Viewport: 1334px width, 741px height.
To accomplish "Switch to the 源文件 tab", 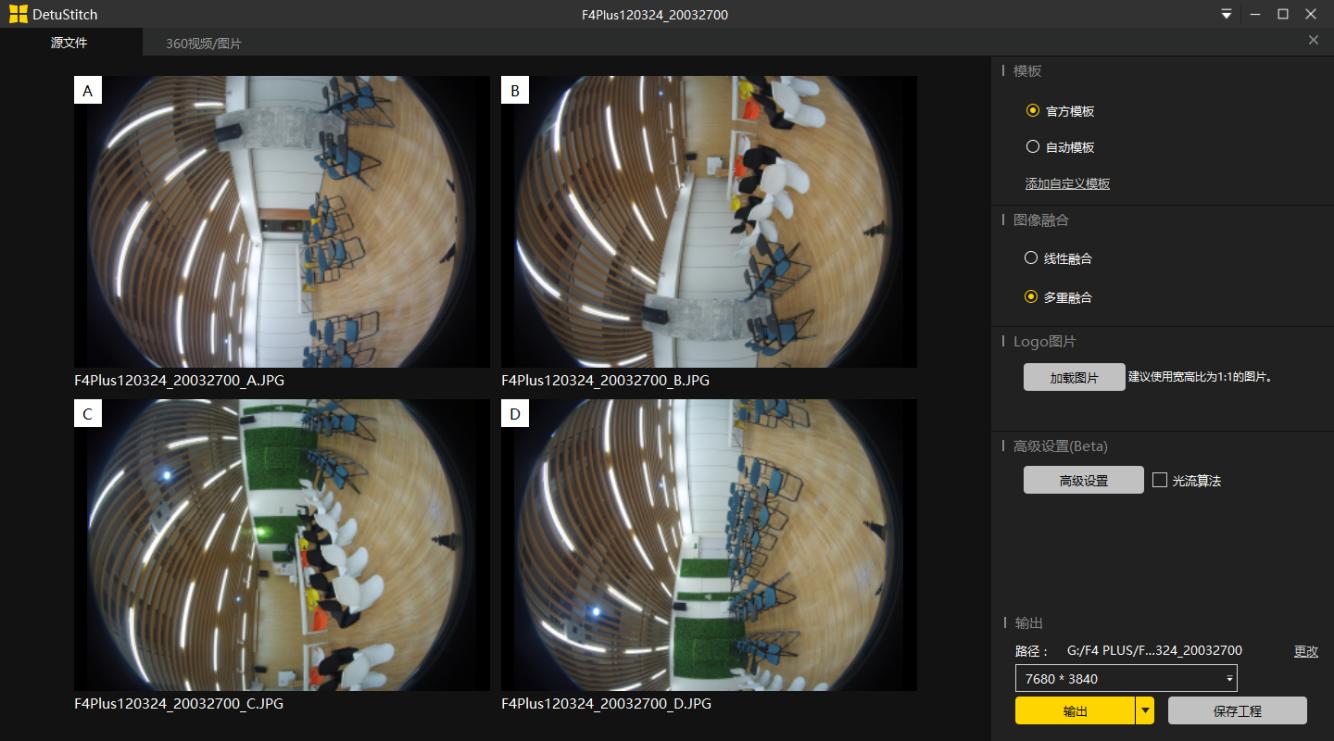I will [69, 43].
